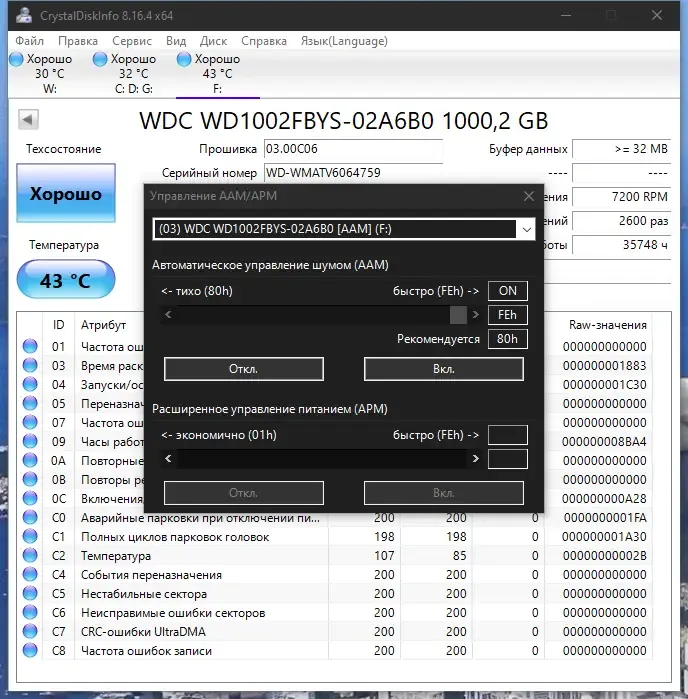Click the Буфер данных field >= 32 MB
Viewport: 688px width, 699px height.
pos(622,149)
